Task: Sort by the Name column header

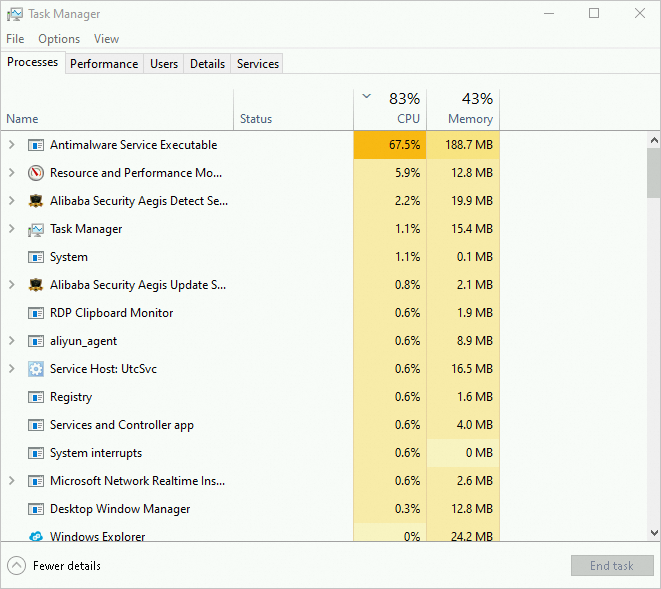Action: click(117, 110)
